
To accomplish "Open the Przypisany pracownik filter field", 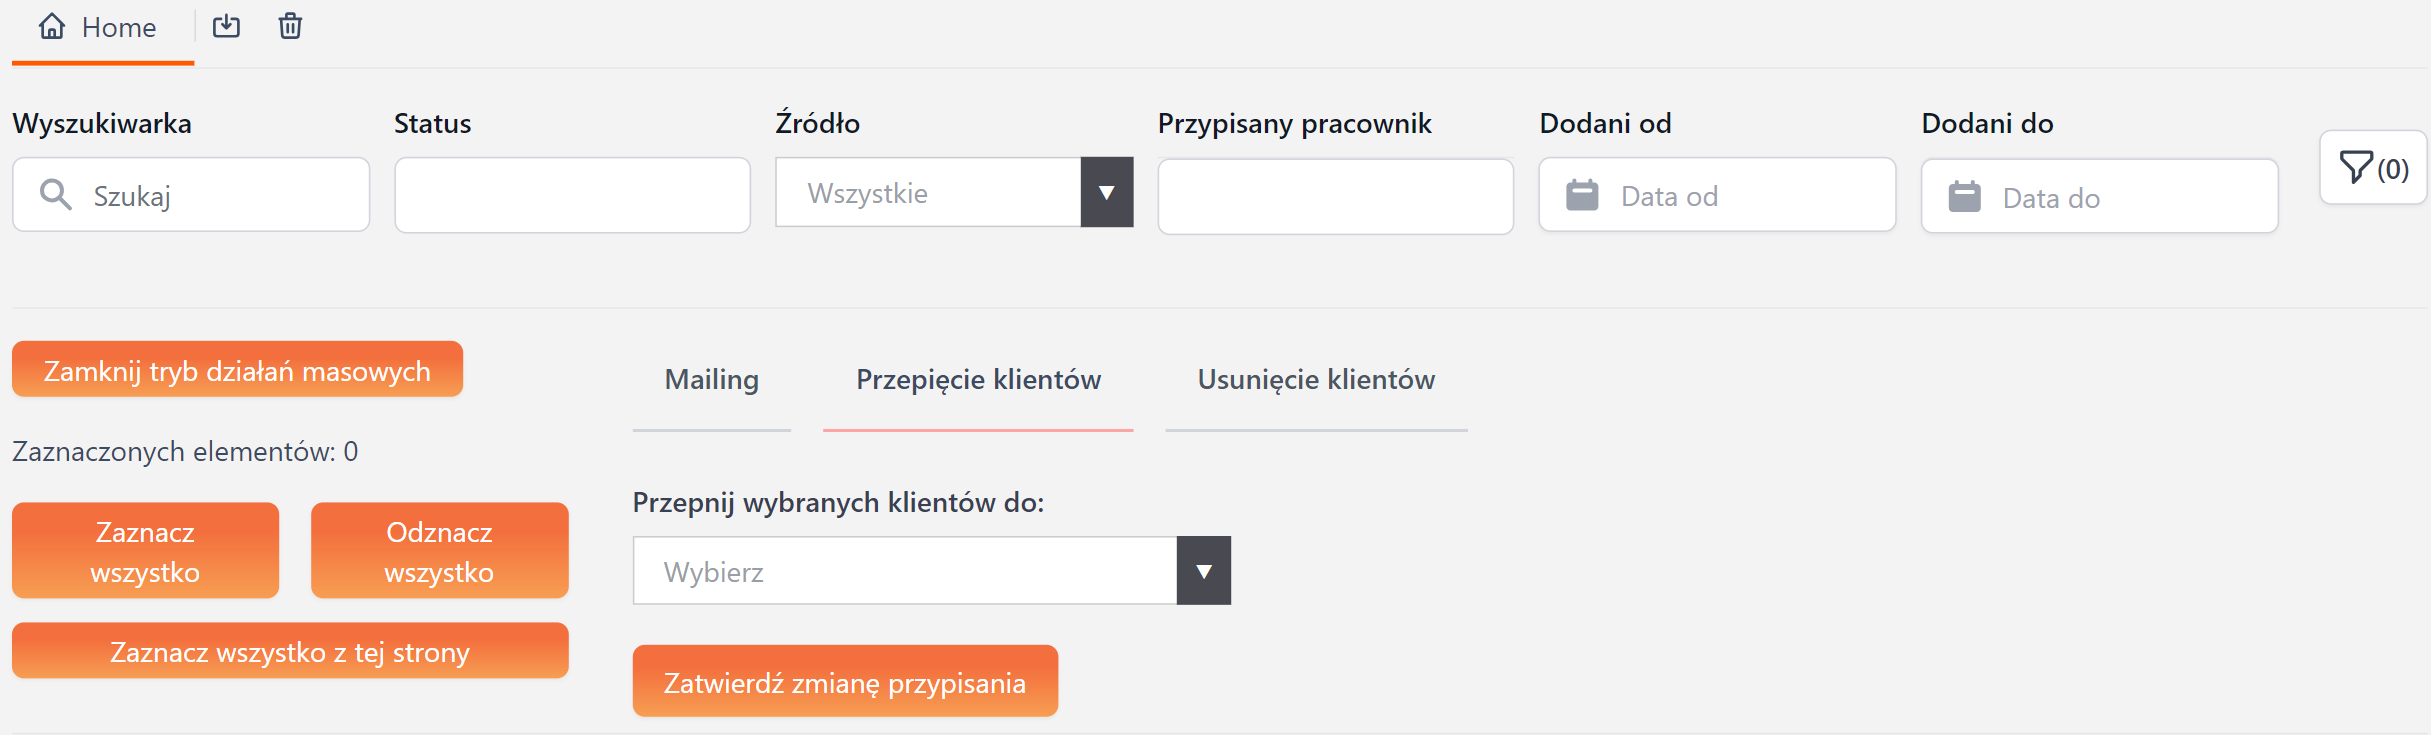I will 1335,197.
